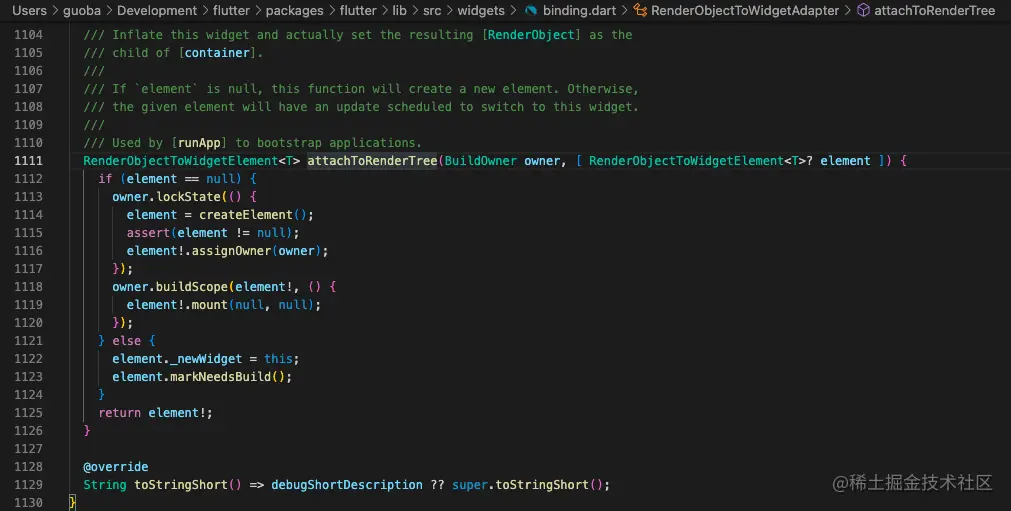Click the @override annotation on line 1128
Image resolution: width=1011 pixels, height=511 pixels.
(x=116, y=467)
